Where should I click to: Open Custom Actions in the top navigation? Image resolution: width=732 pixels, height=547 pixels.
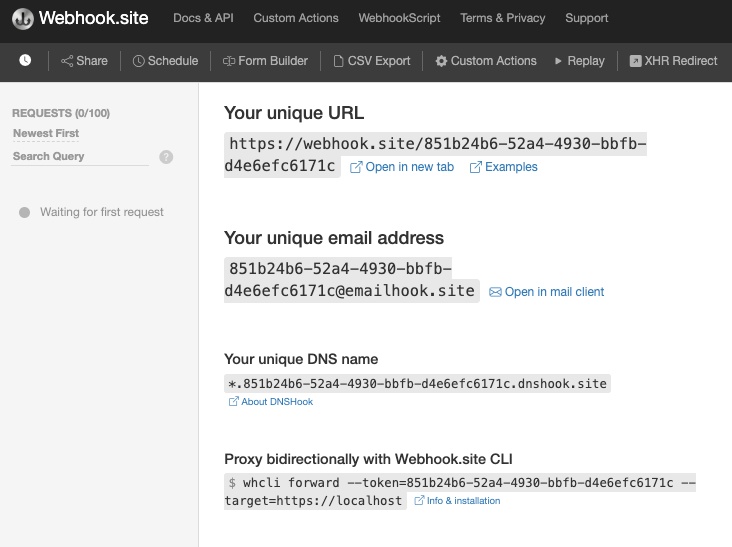pos(296,18)
